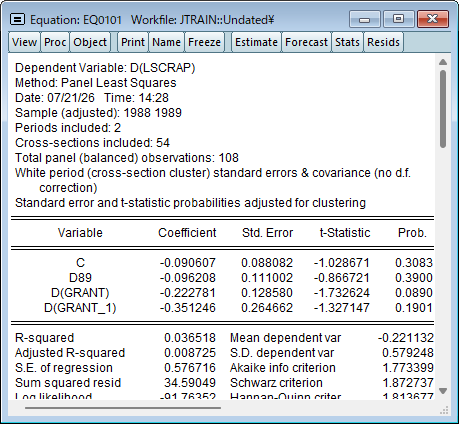Click the vertical scrollbar down arrow
This screenshot has width=459, height=424.
(x=443, y=391)
